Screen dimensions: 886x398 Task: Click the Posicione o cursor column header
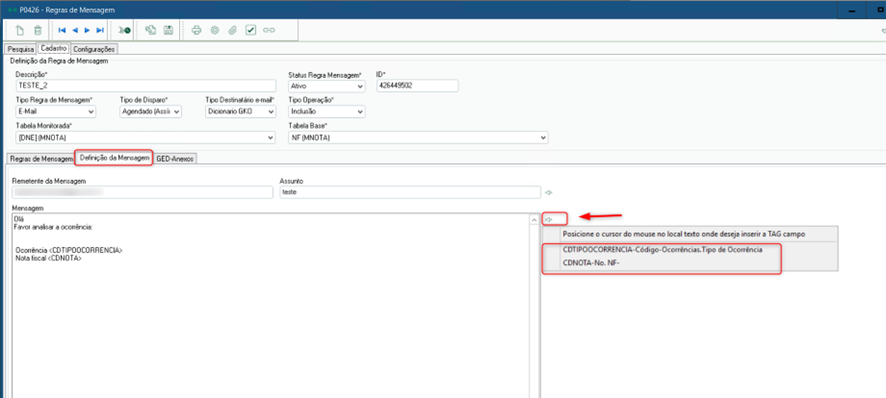pos(684,233)
